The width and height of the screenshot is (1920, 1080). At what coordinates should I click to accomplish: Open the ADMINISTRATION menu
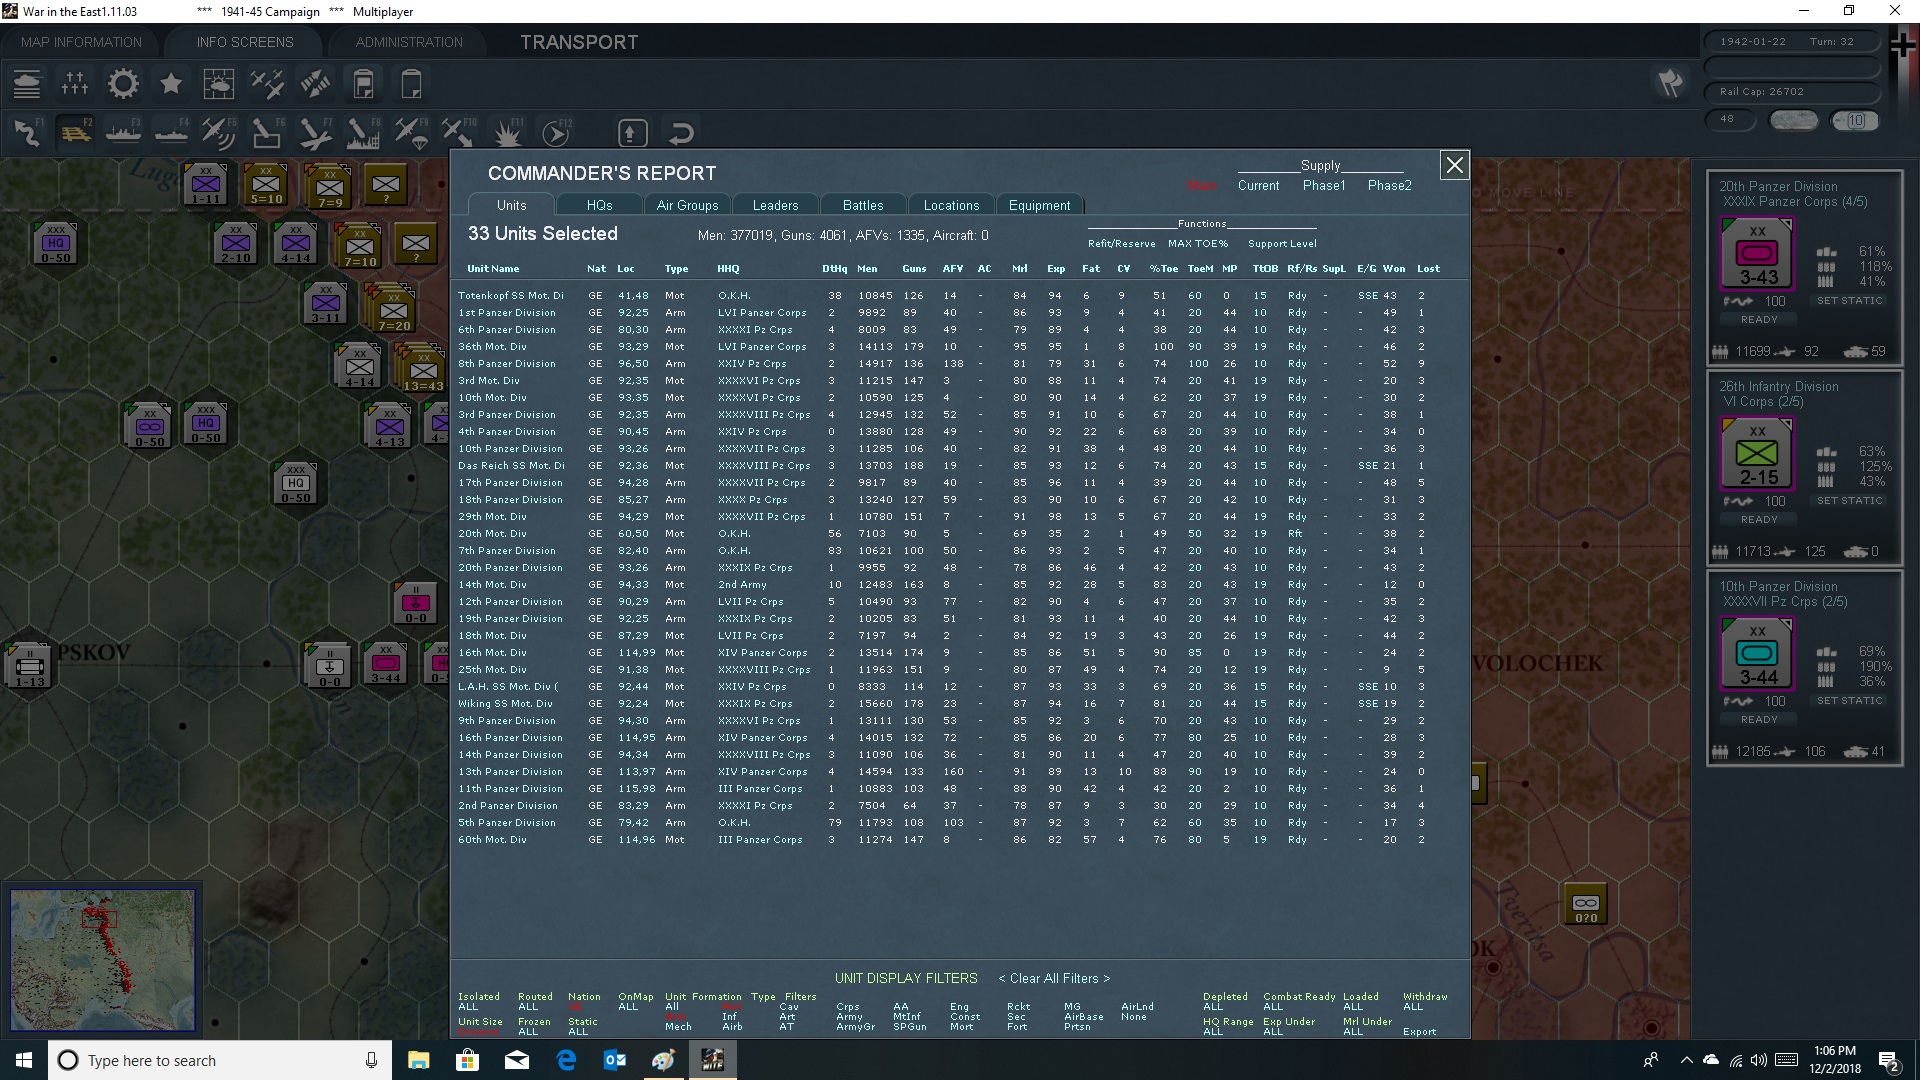[409, 42]
